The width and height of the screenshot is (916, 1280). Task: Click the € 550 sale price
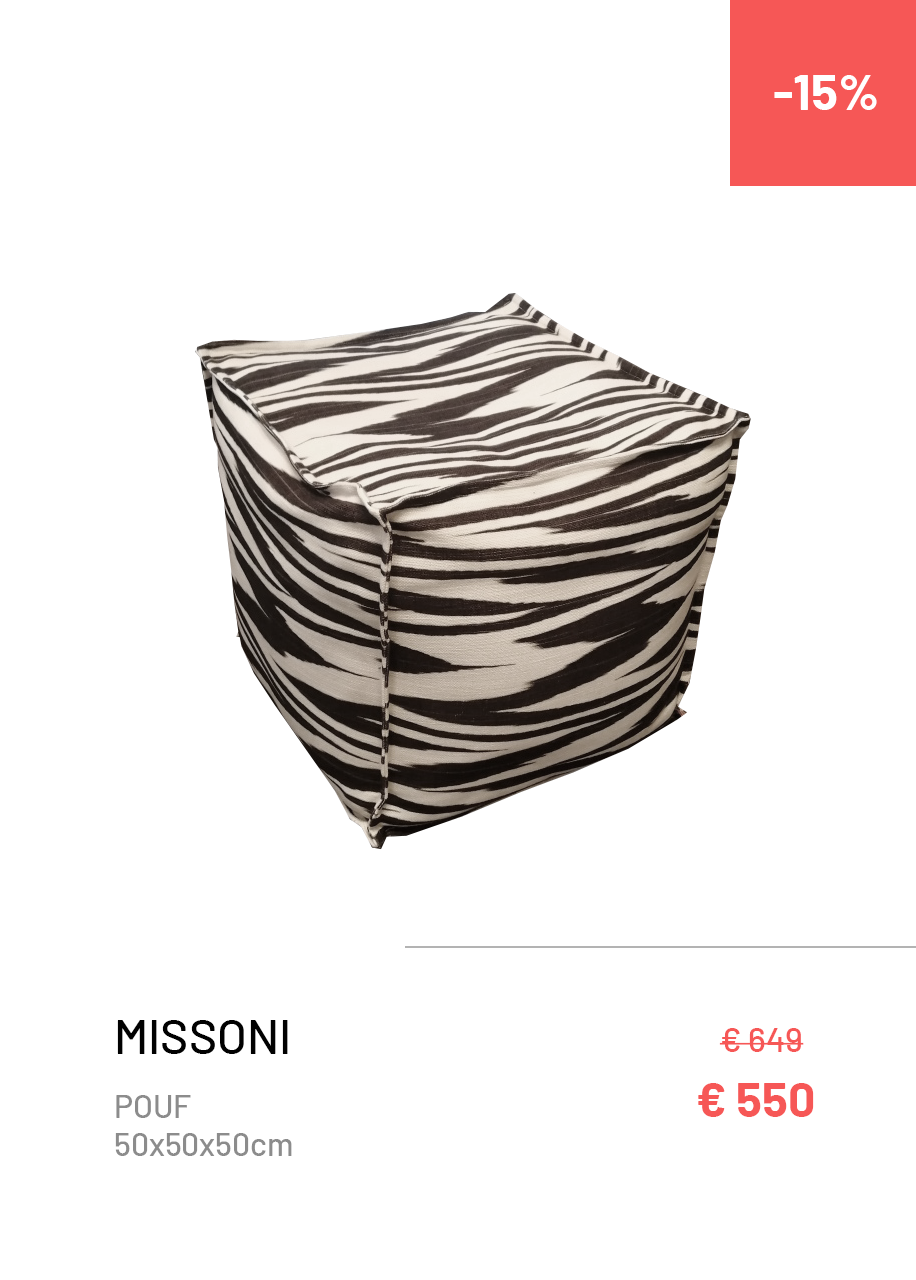coord(756,1101)
